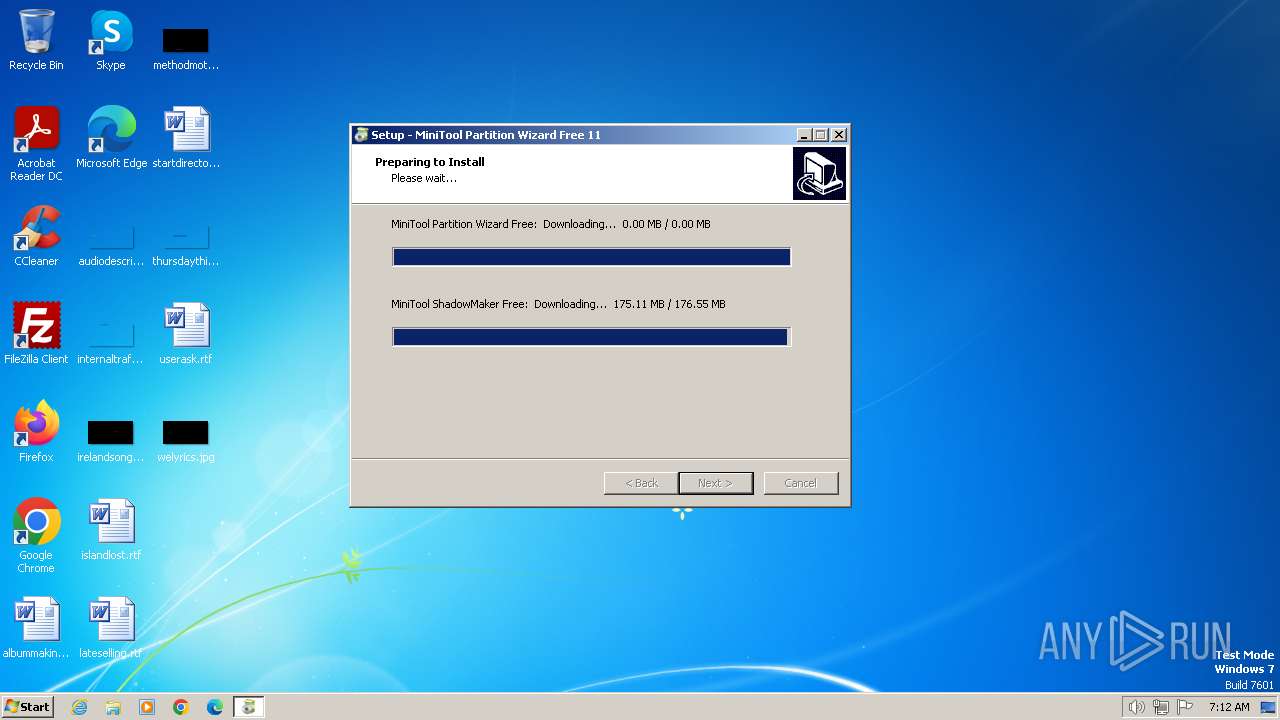
Task: Open the Recycle Bin desktop icon
Action: (36, 40)
